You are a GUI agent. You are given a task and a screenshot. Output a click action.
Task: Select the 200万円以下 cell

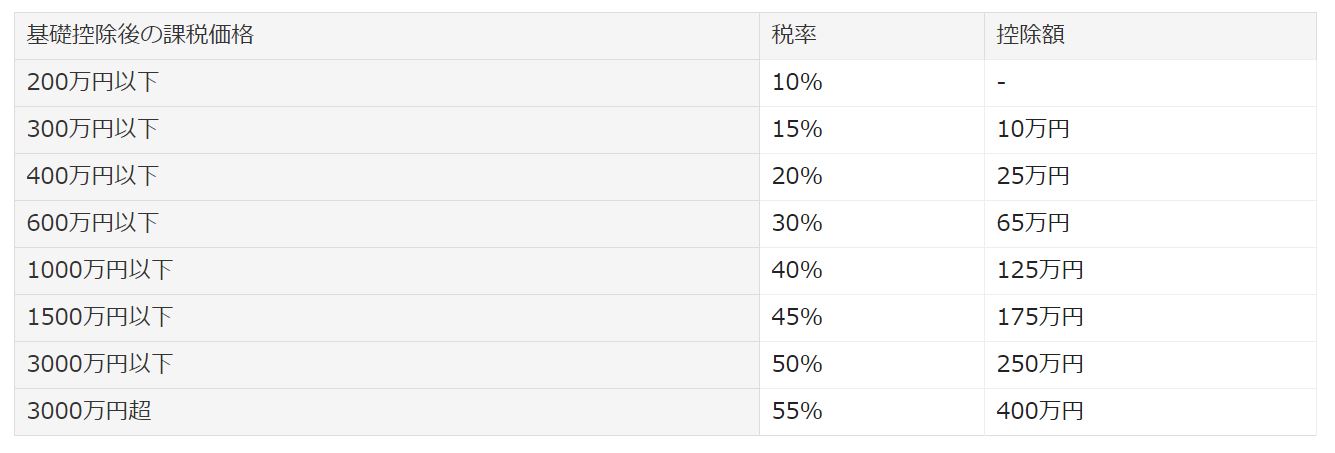(92, 82)
